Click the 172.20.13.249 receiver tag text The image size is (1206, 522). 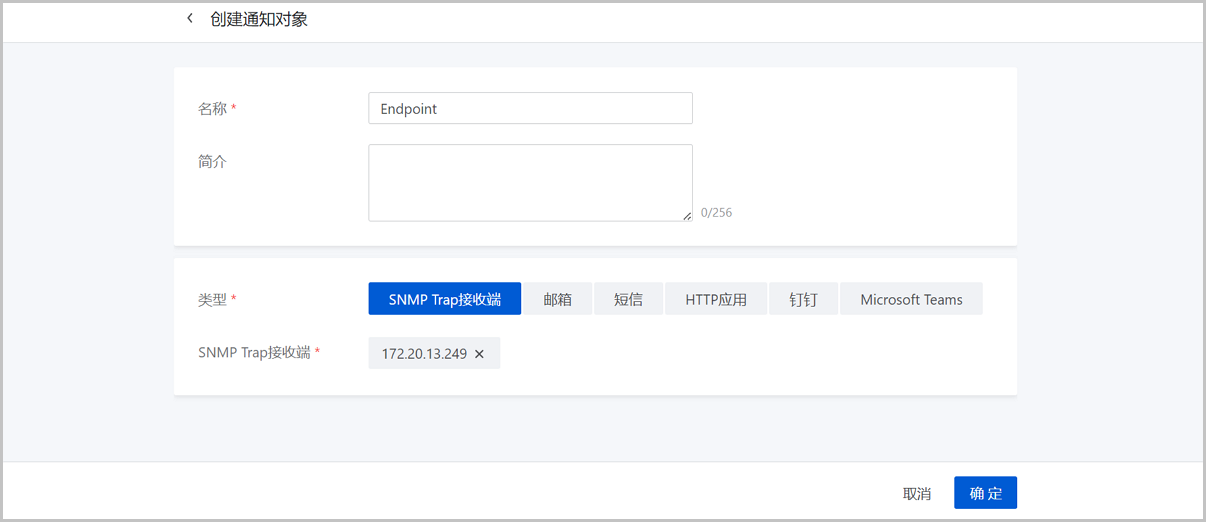pyautogui.click(x=424, y=354)
